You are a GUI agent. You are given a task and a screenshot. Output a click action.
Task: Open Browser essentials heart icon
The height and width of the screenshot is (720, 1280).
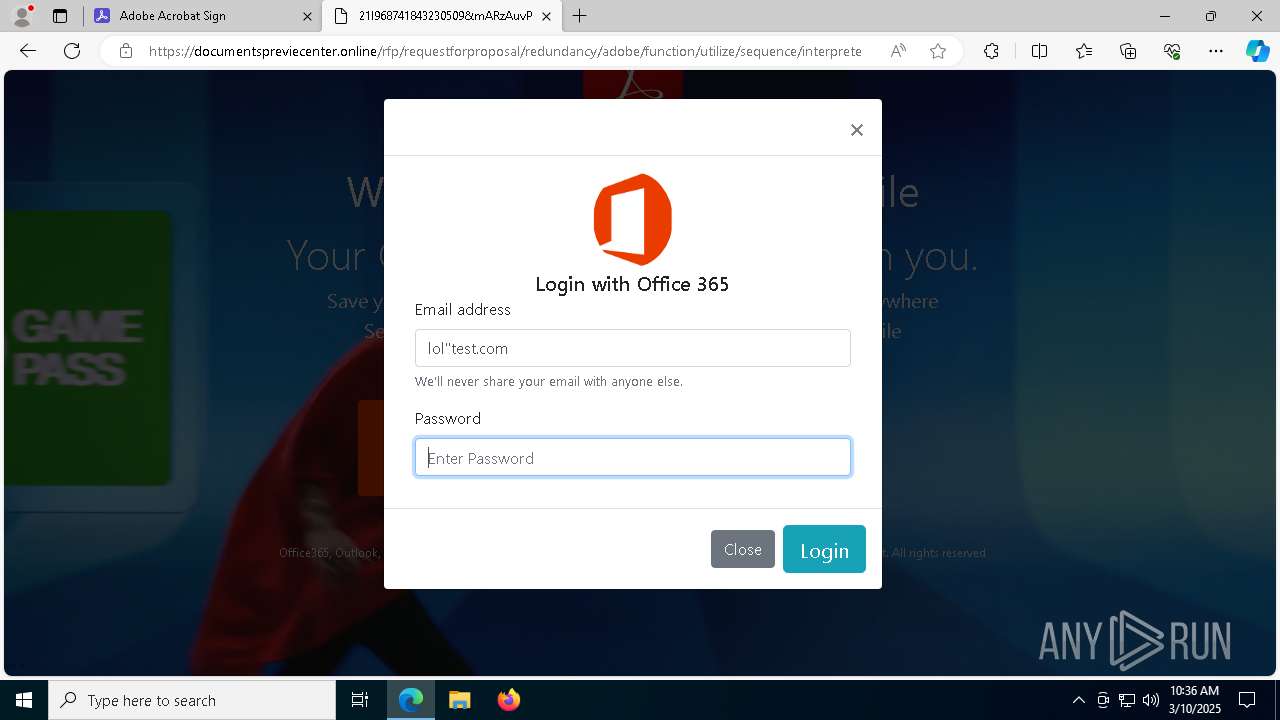pos(1172,51)
